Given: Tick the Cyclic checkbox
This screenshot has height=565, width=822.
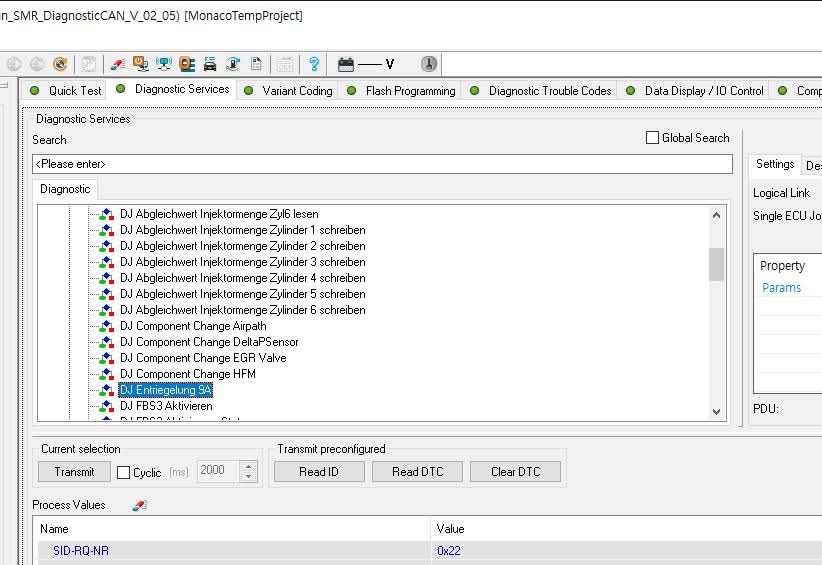Looking at the screenshot, I should pyautogui.click(x=123, y=472).
